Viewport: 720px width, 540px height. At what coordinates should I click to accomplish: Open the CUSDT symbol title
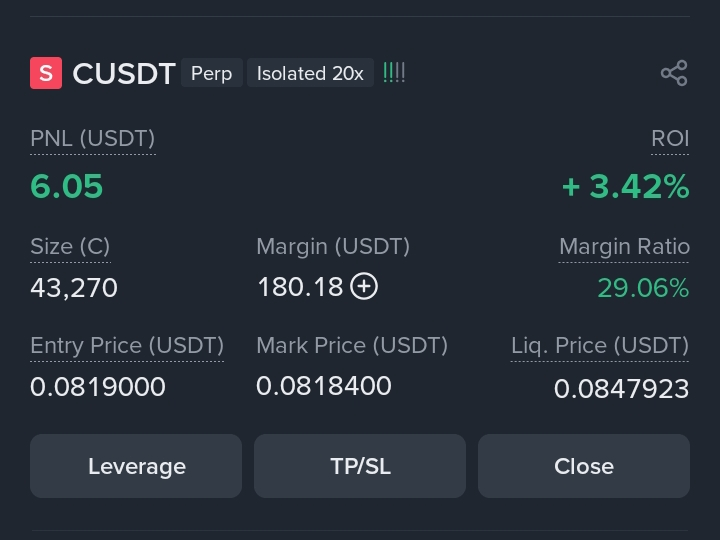coord(124,73)
